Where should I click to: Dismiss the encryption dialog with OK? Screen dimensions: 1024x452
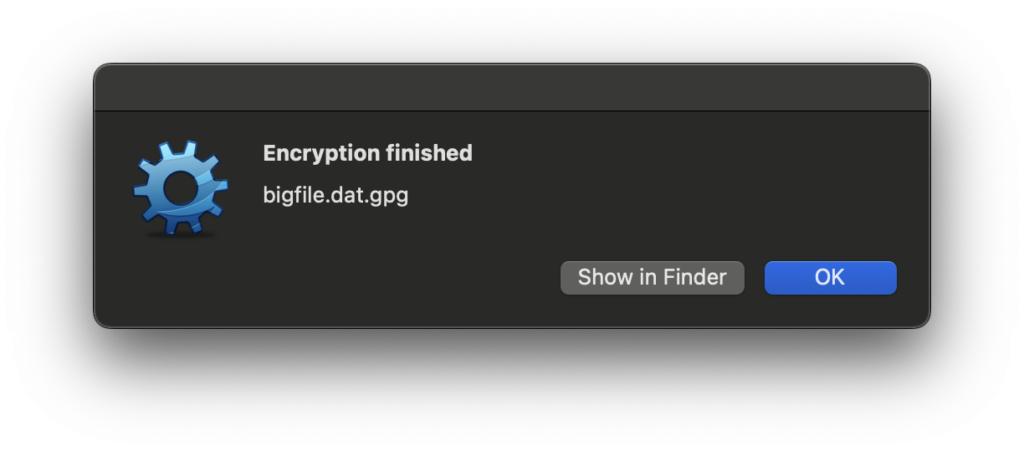point(830,278)
